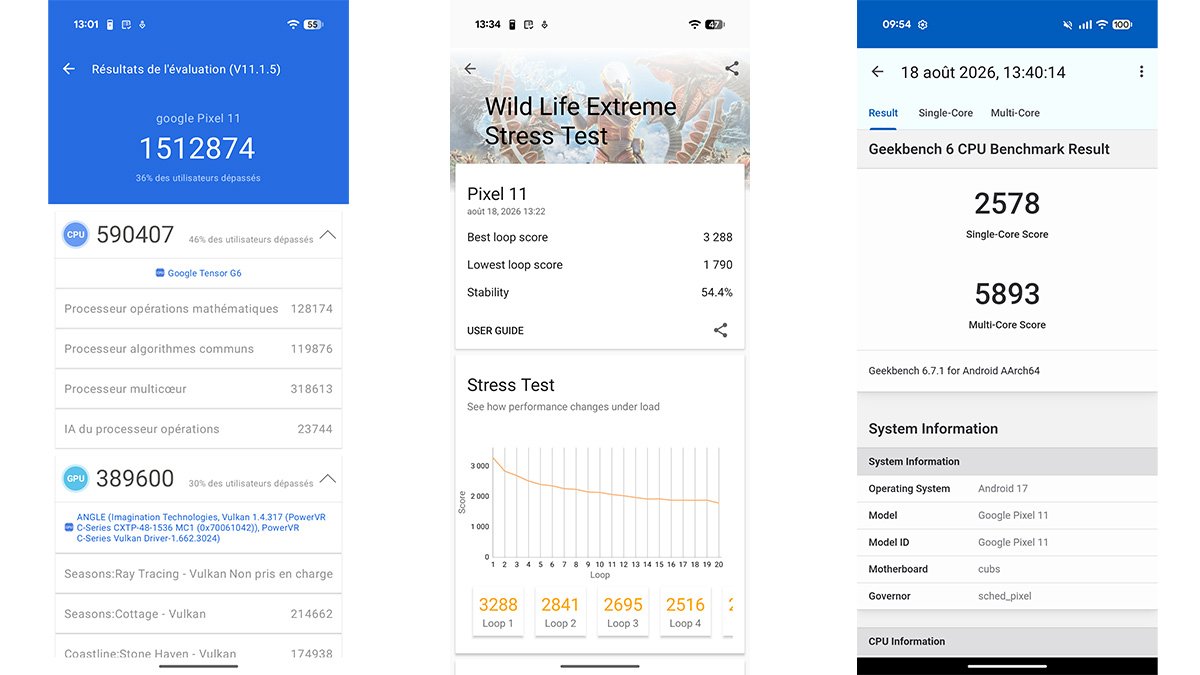Click the GPU badge icon in AnTuTu
The height and width of the screenshot is (675, 1200).
[75, 478]
